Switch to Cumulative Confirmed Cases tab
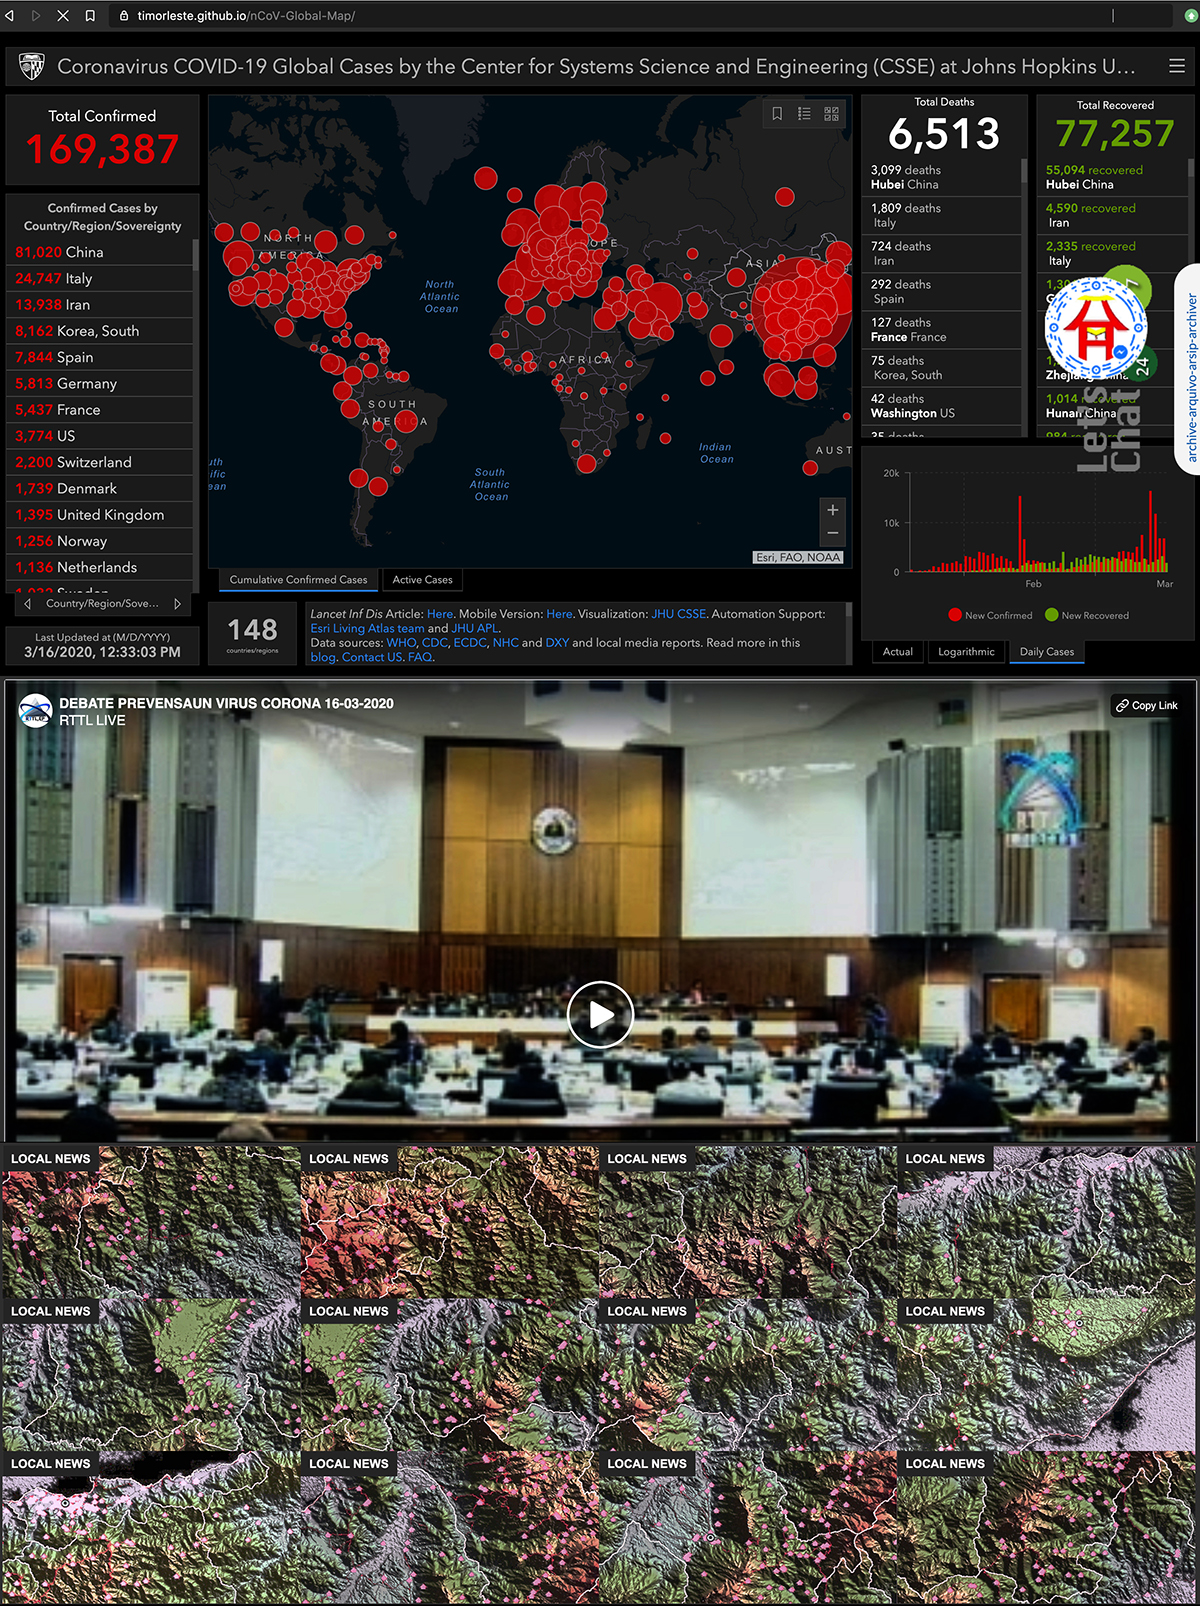This screenshot has height=1606, width=1200. 298,580
